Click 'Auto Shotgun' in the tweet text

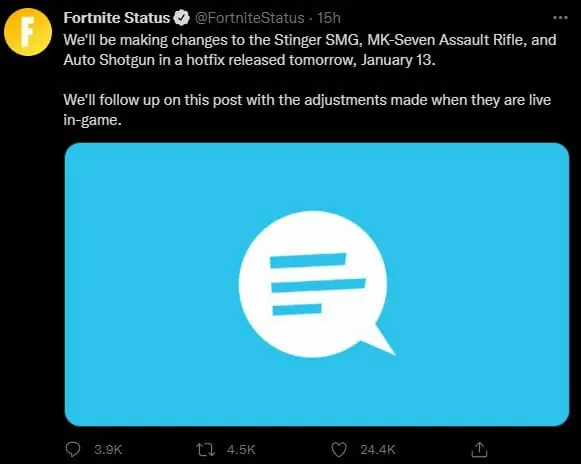[109, 60]
